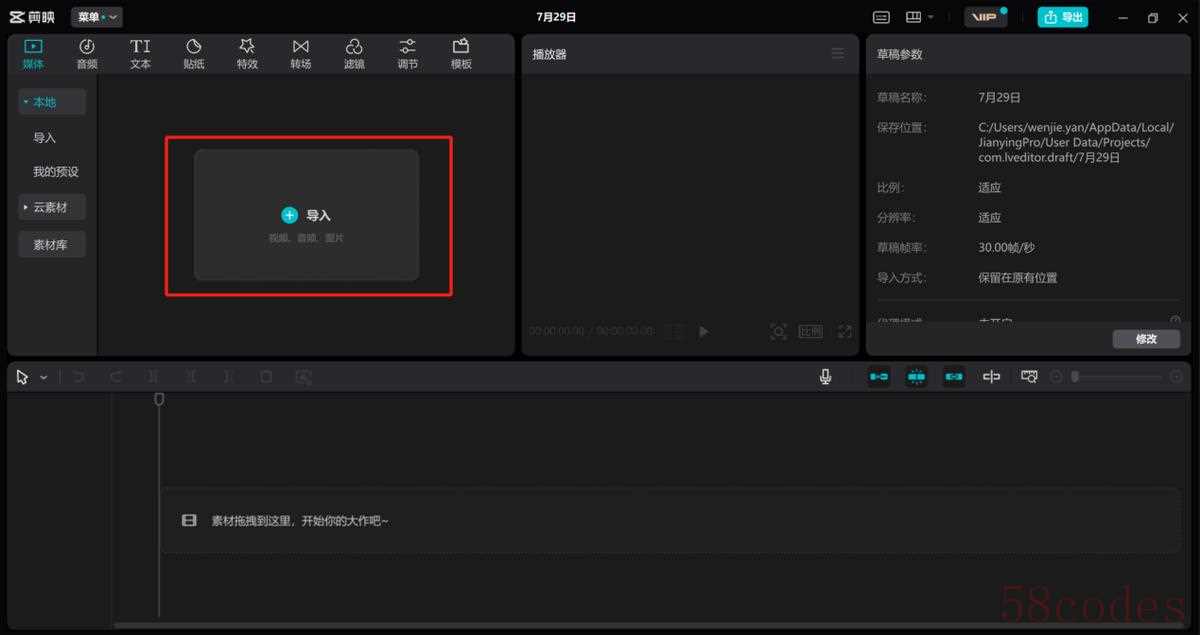Toggle main track magnet snapping
The height and width of the screenshot is (635, 1200).
pyautogui.click(x=879, y=377)
